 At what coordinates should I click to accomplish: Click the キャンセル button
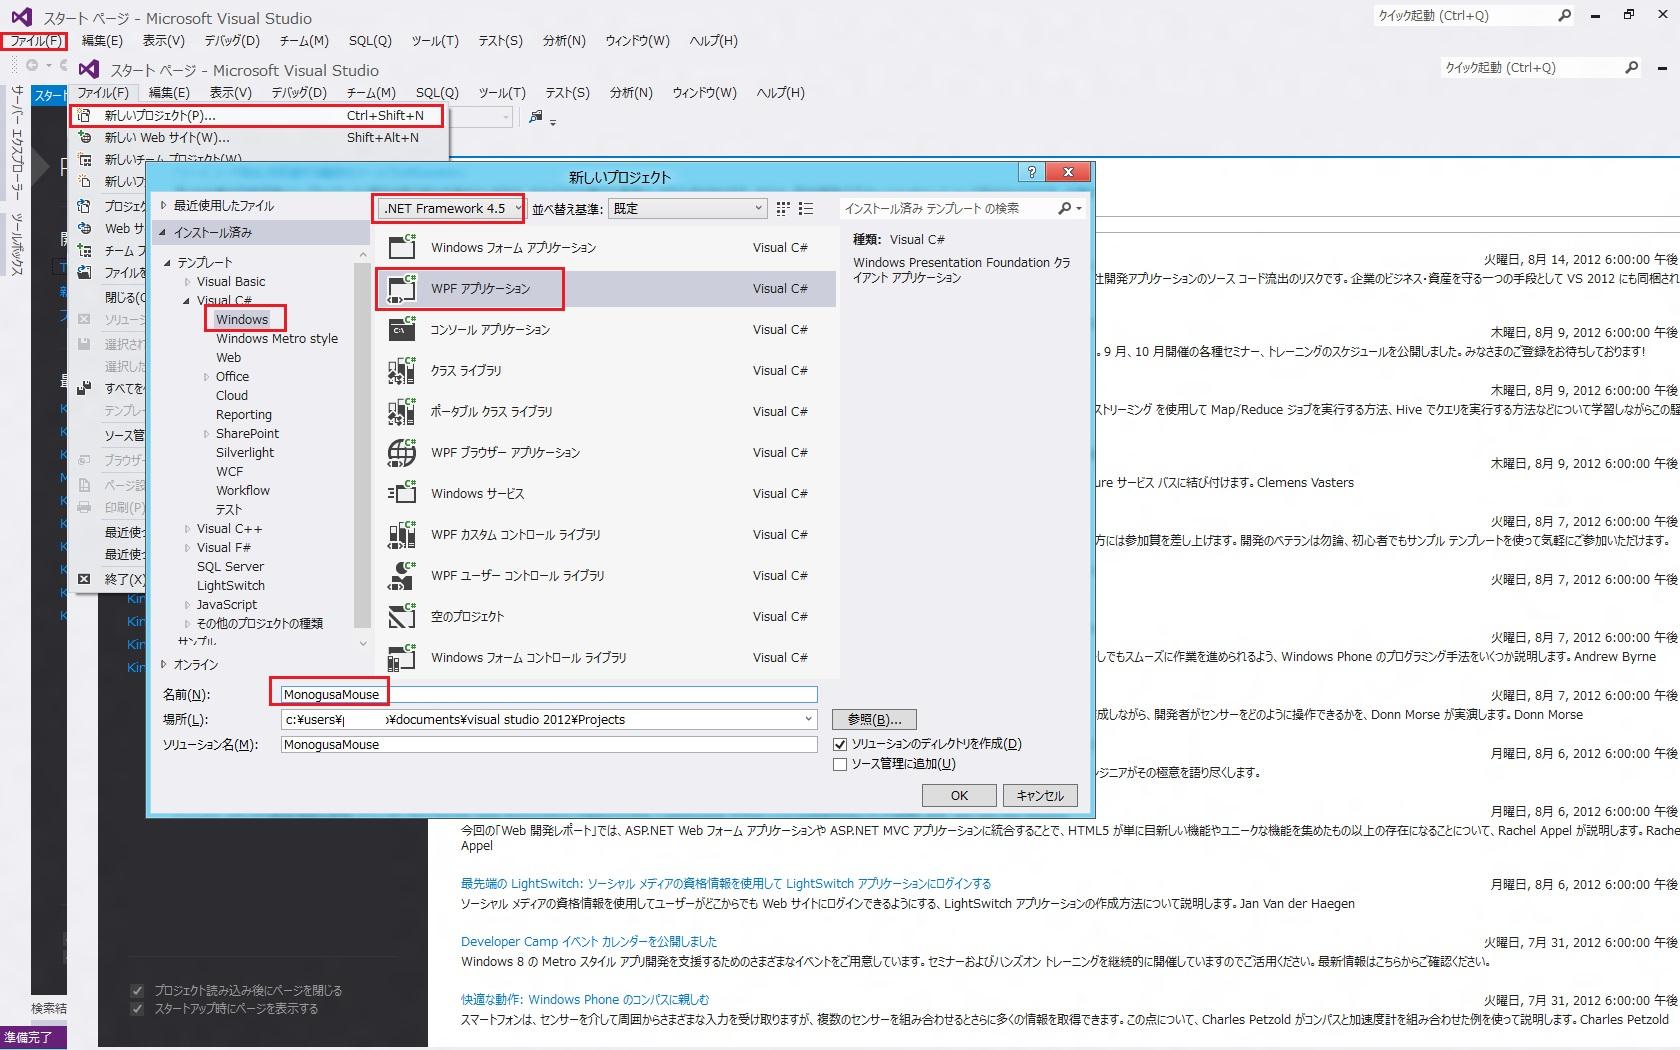click(1040, 795)
